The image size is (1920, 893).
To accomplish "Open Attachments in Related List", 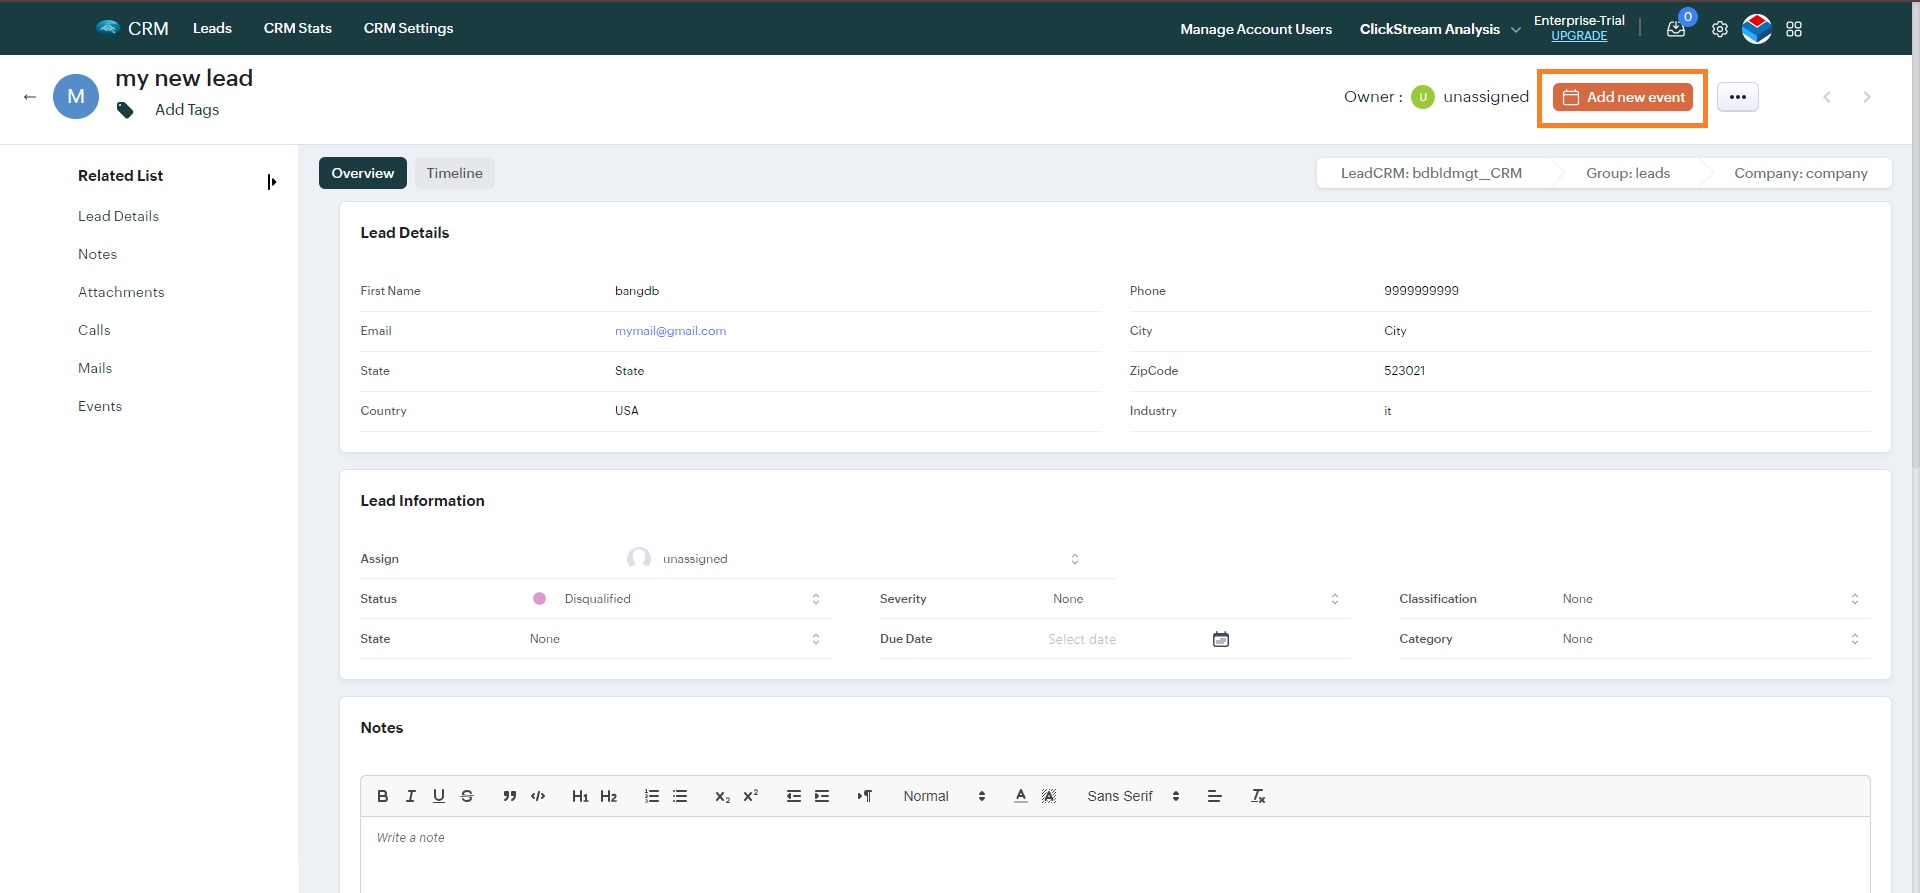I will [x=121, y=292].
